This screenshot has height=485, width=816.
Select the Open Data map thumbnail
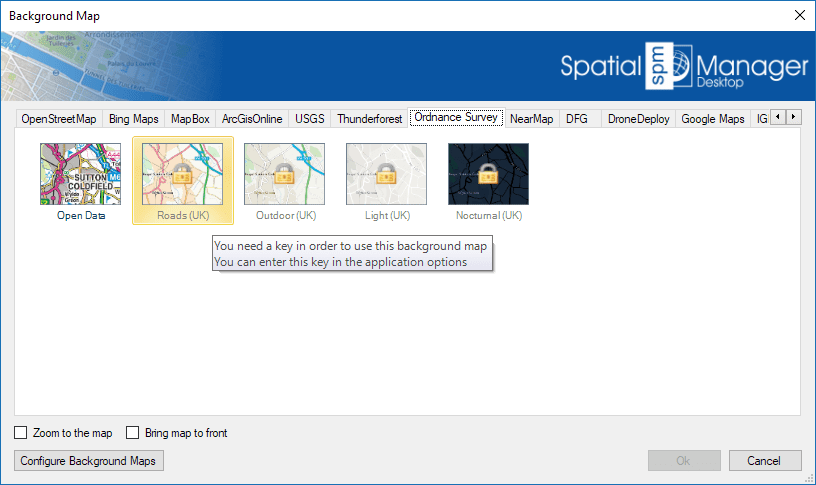pyautogui.click(x=80, y=174)
